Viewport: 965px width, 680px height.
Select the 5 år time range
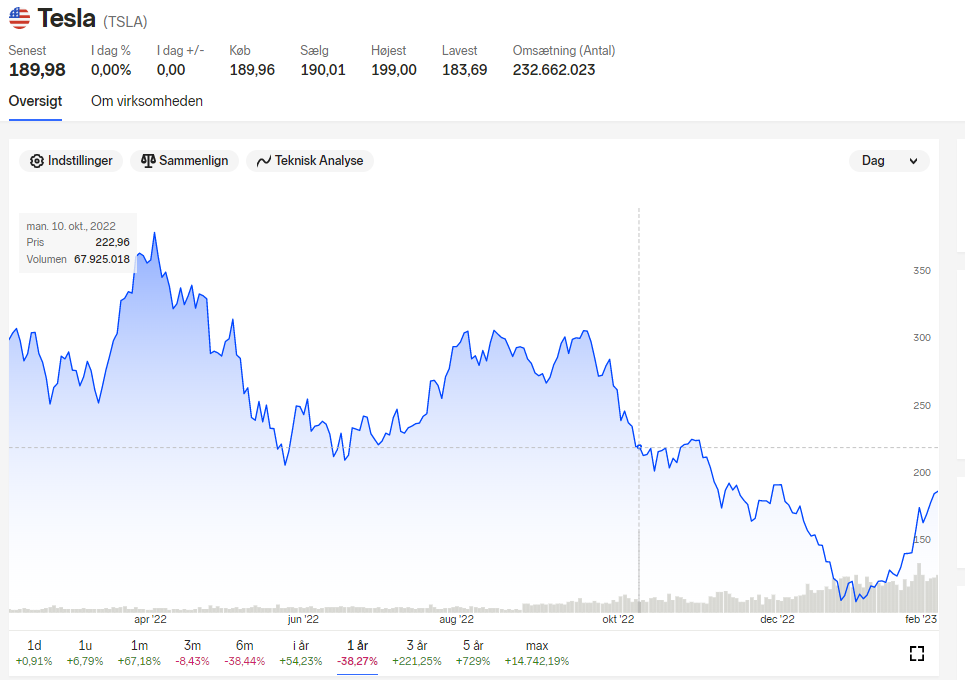tap(473, 653)
